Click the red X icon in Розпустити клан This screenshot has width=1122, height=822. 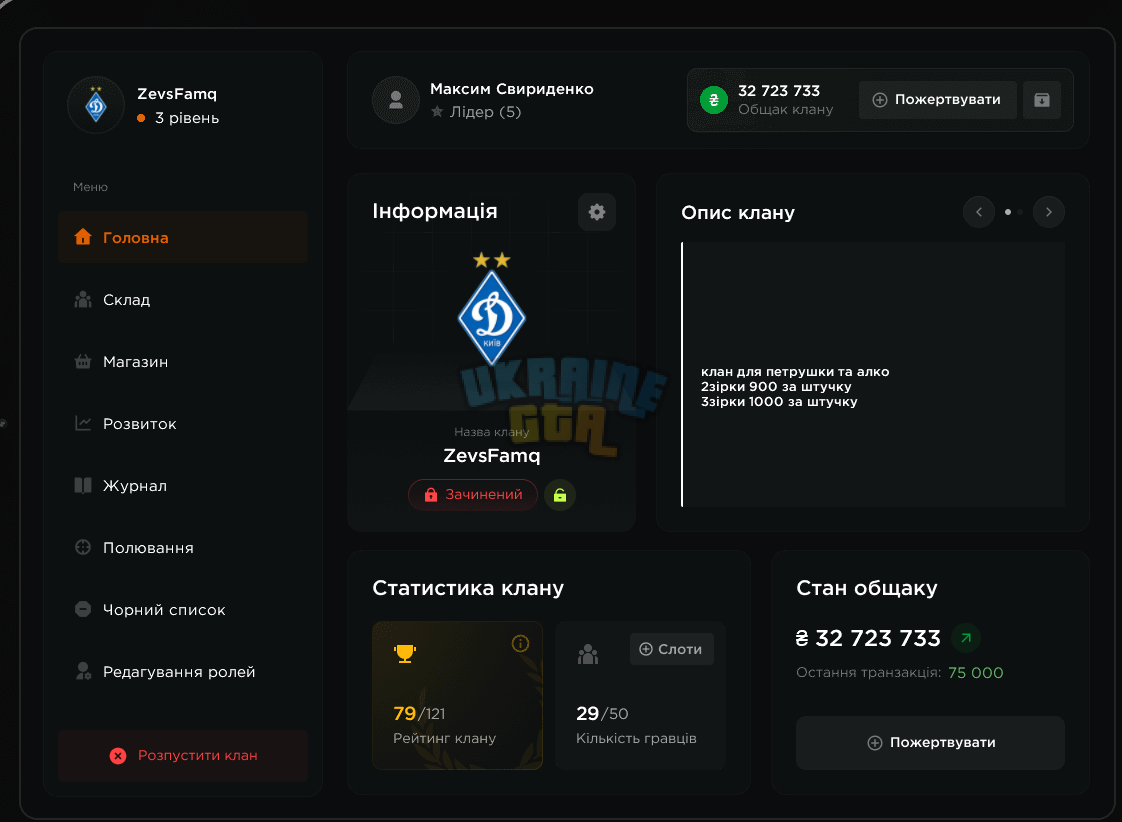coord(118,755)
